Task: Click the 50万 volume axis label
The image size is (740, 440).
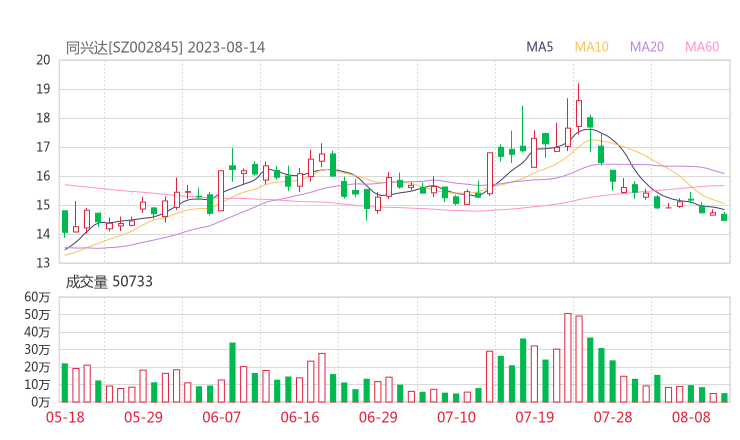Action: [37, 314]
